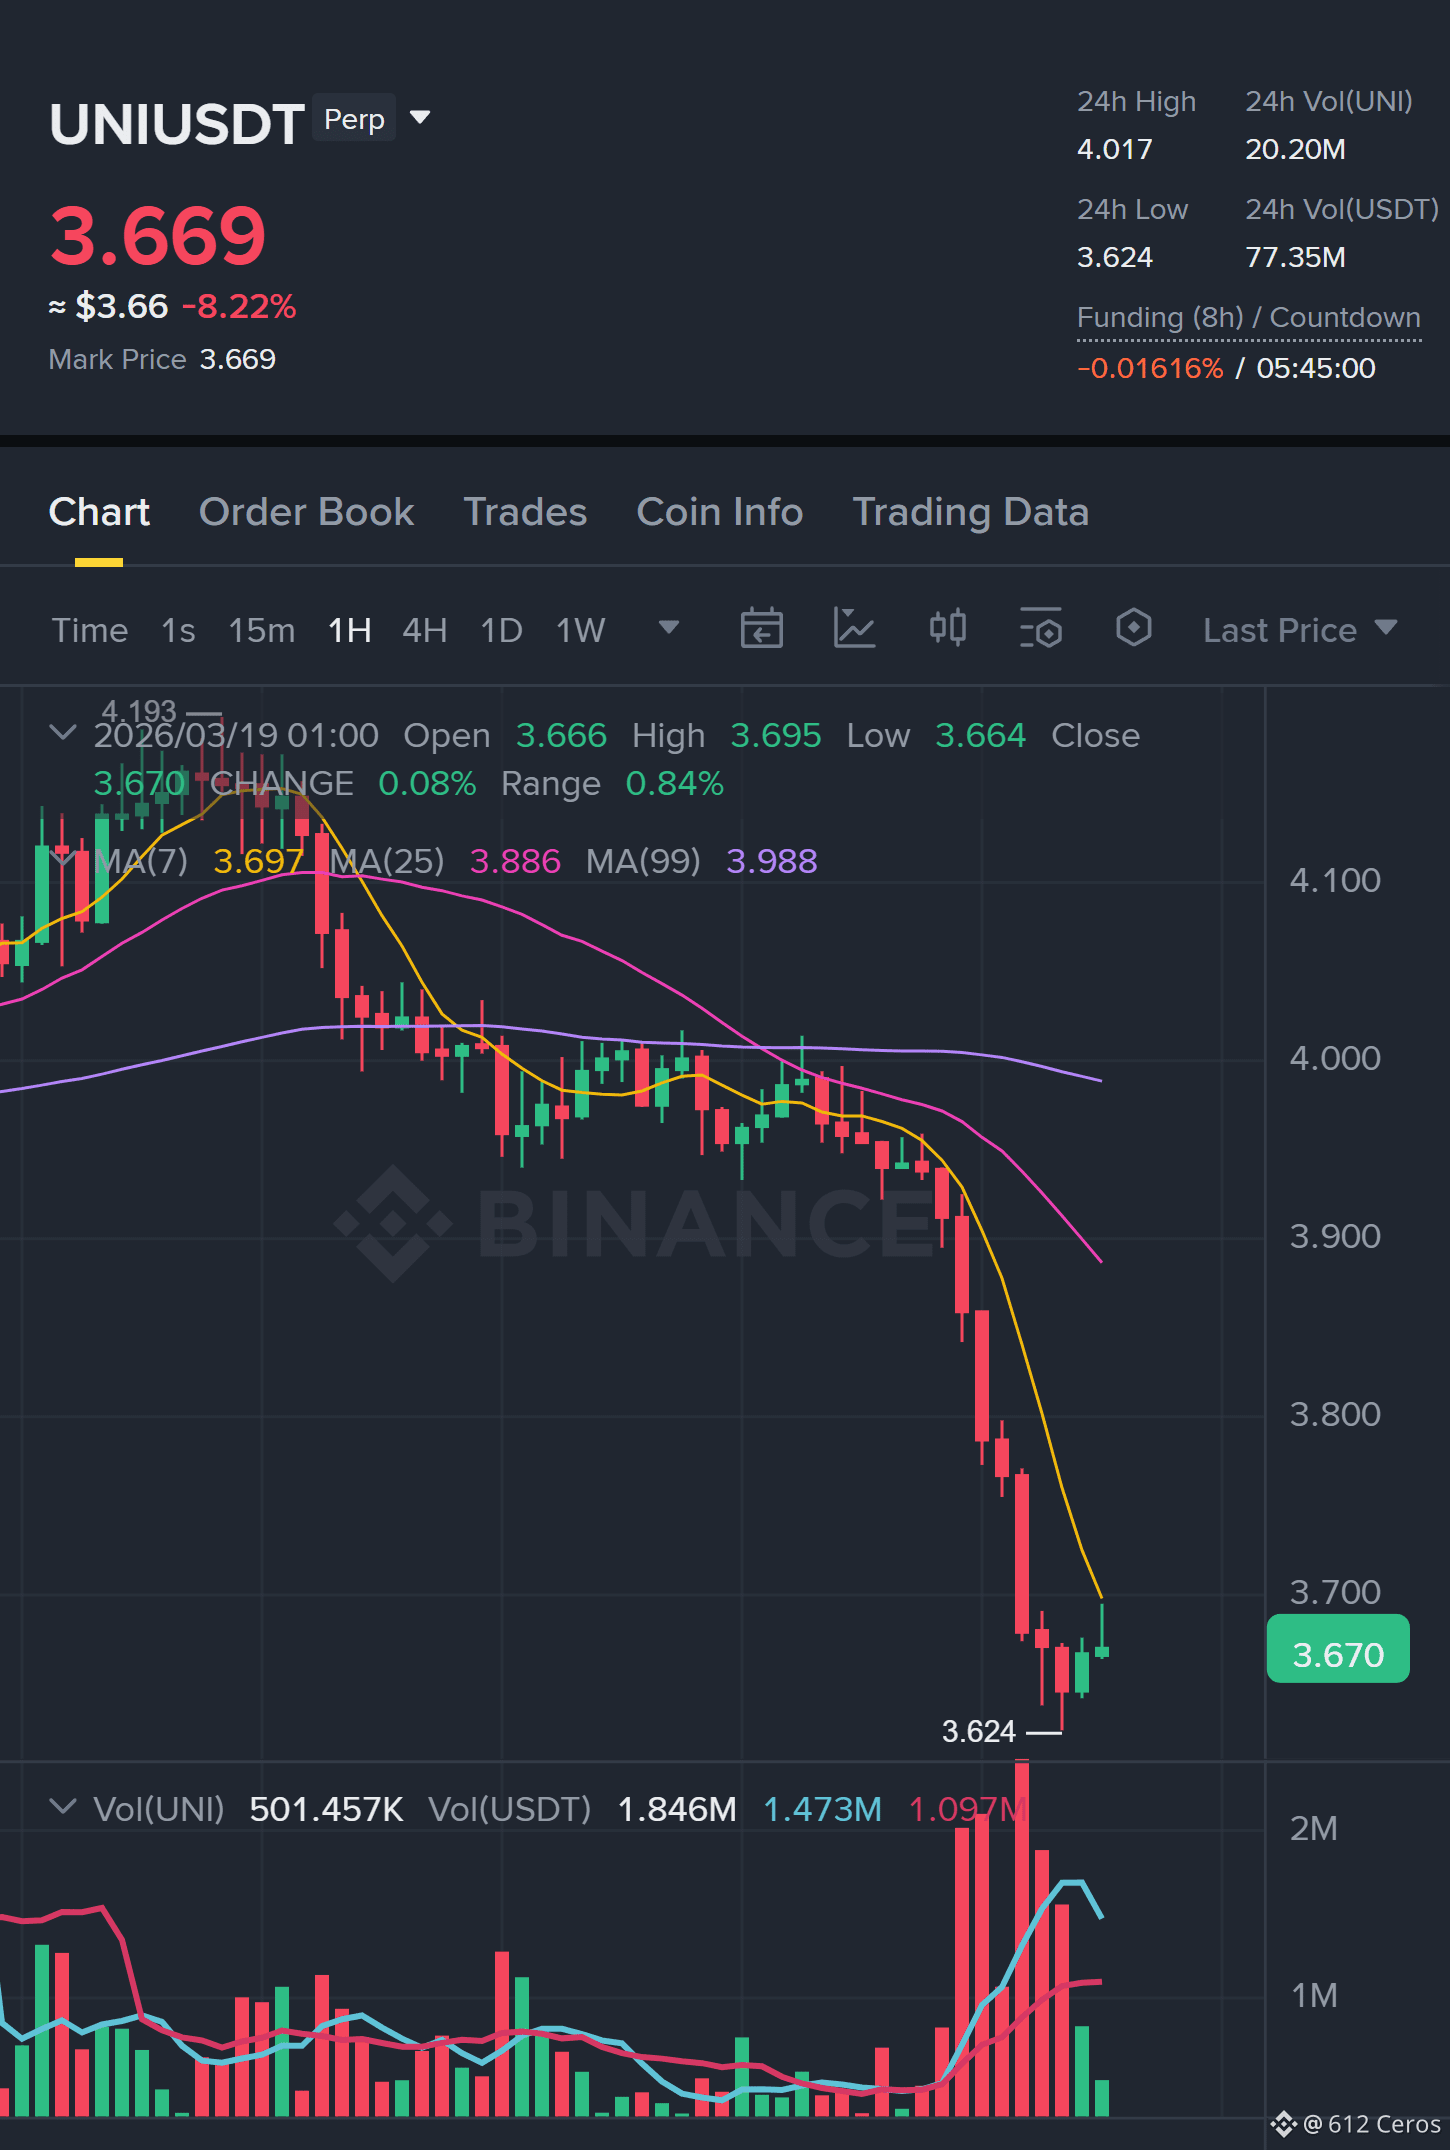The height and width of the screenshot is (2150, 1450).
Task: Select the 4H timeframe
Action: (424, 630)
